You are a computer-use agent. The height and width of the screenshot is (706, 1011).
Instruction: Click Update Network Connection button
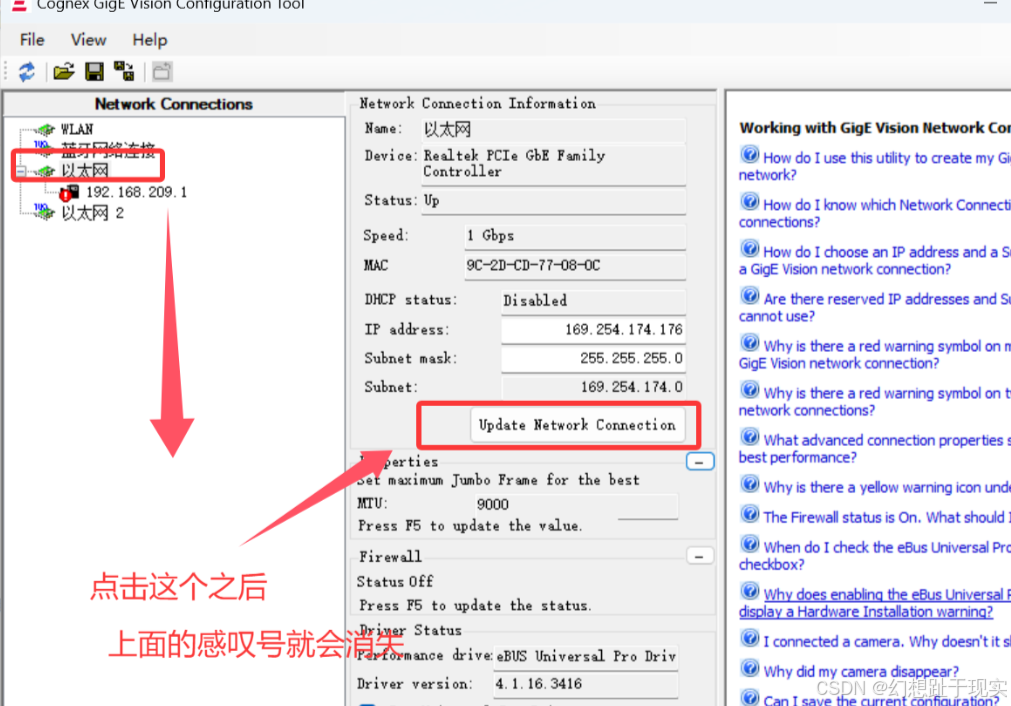[577, 425]
